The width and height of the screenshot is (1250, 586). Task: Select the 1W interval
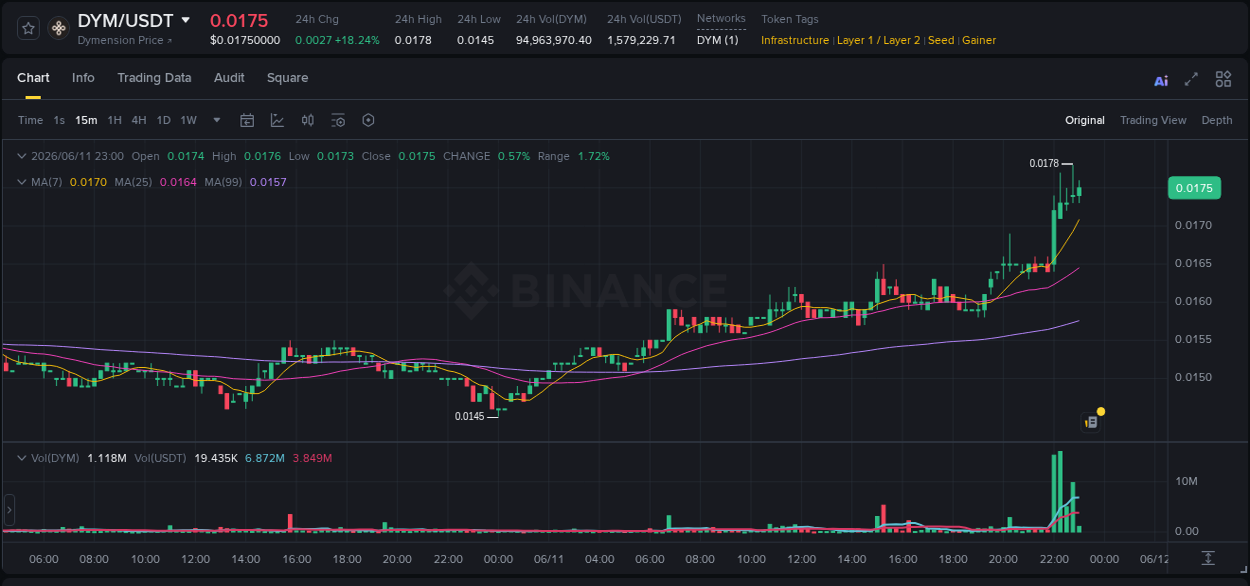click(188, 120)
